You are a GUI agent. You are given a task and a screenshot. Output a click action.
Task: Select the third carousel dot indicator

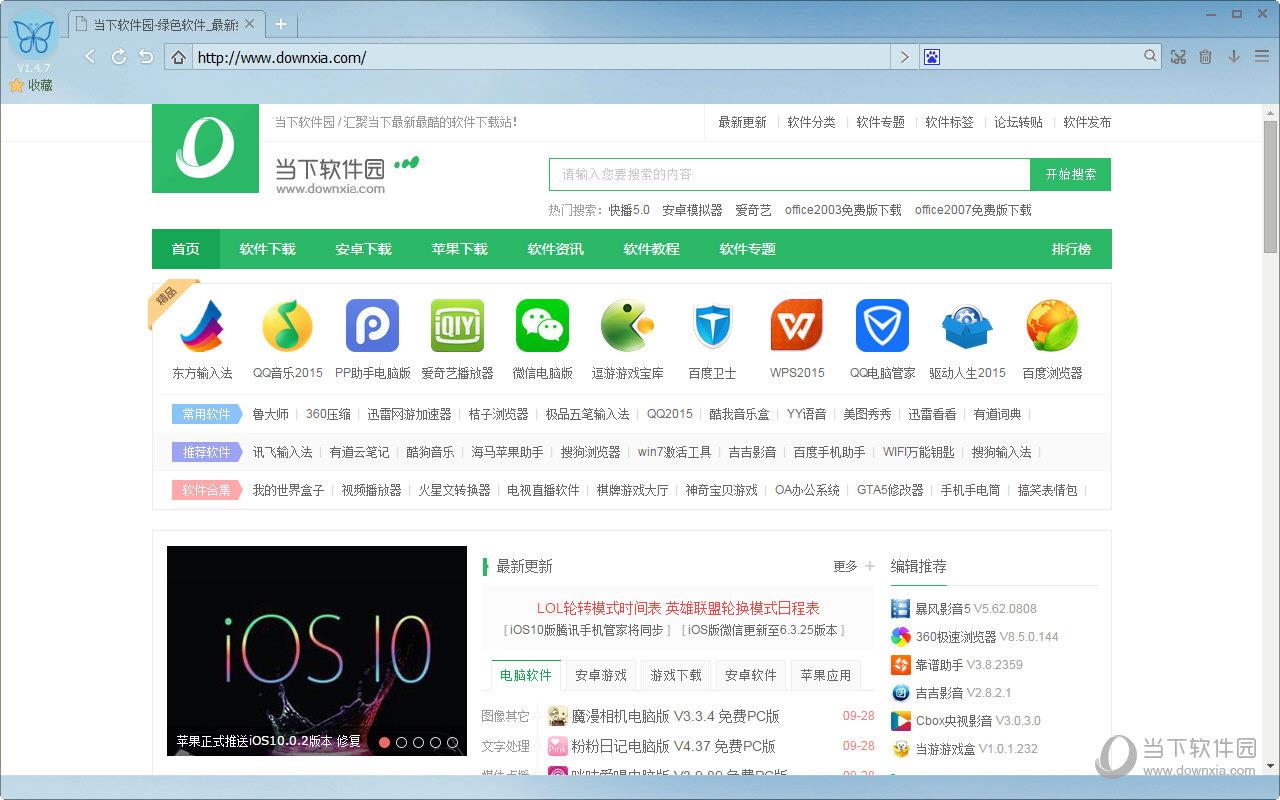[x=418, y=743]
